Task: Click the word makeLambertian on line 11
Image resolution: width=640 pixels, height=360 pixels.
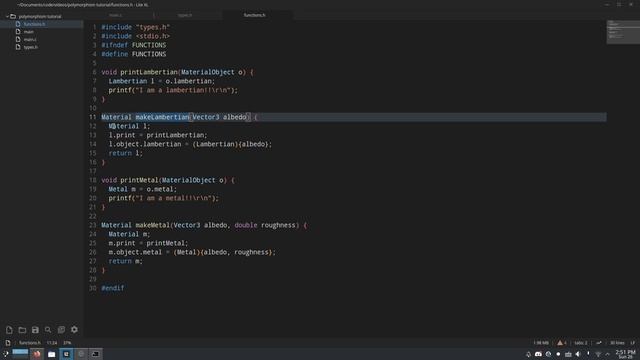Action: pyautogui.click(x=162, y=117)
